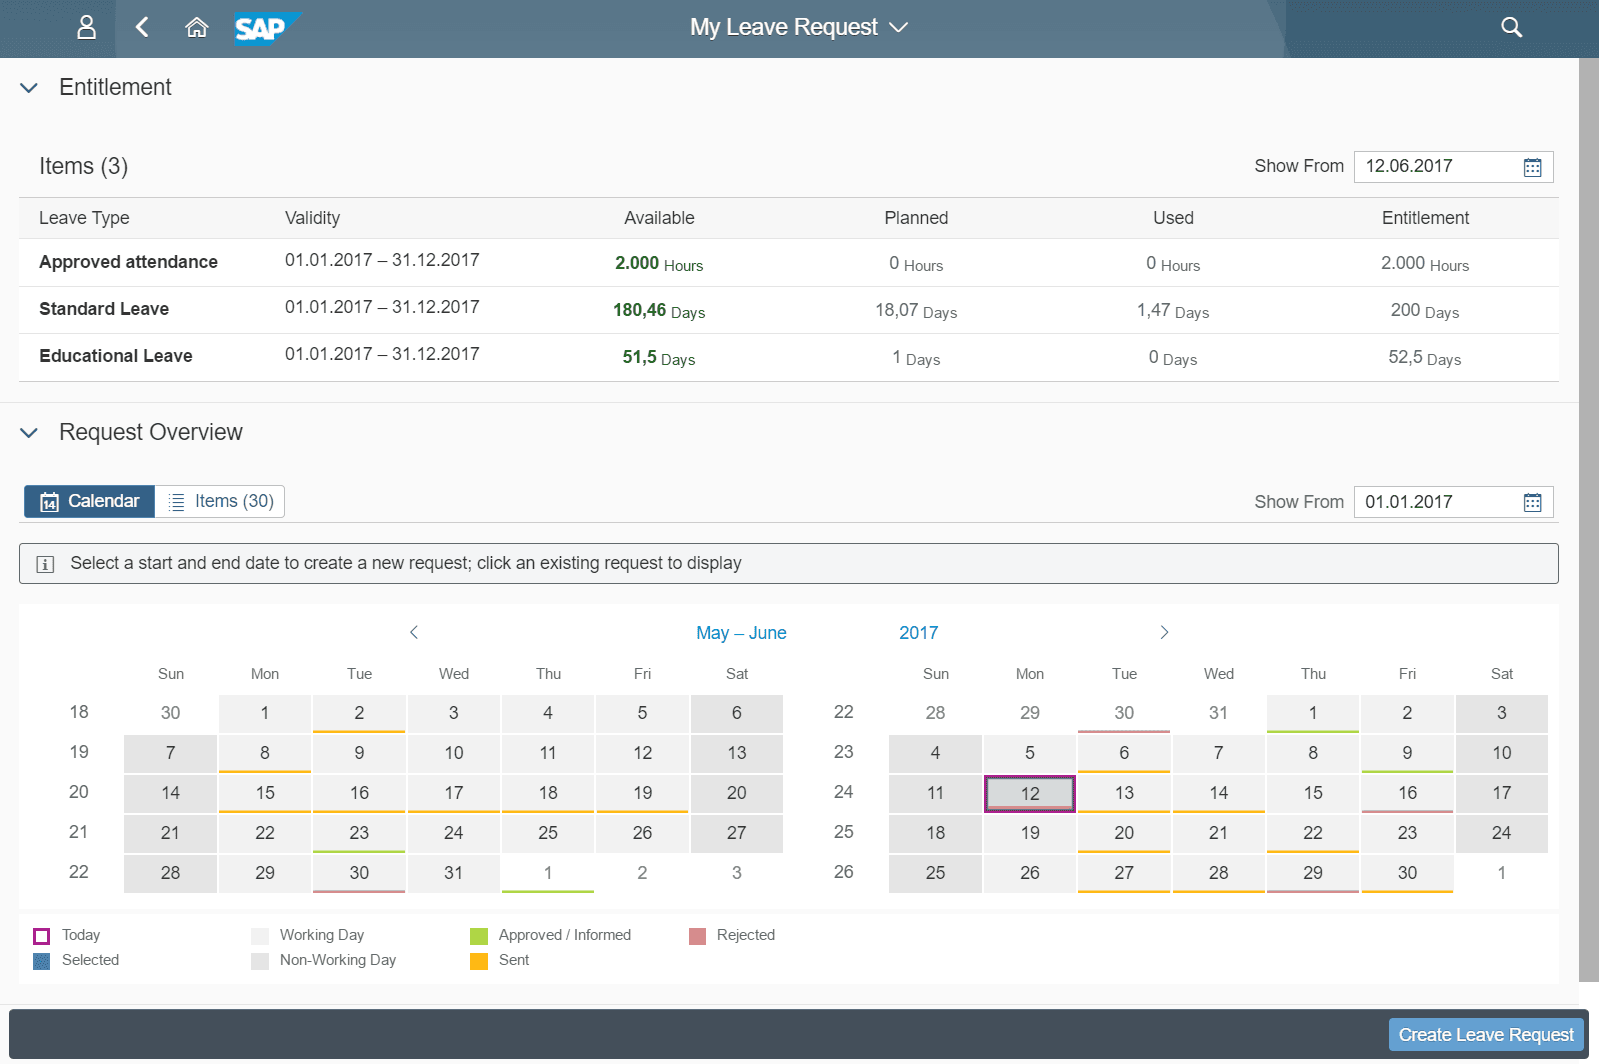
Task: Click the Working Day legend swatch
Action: pos(260,936)
